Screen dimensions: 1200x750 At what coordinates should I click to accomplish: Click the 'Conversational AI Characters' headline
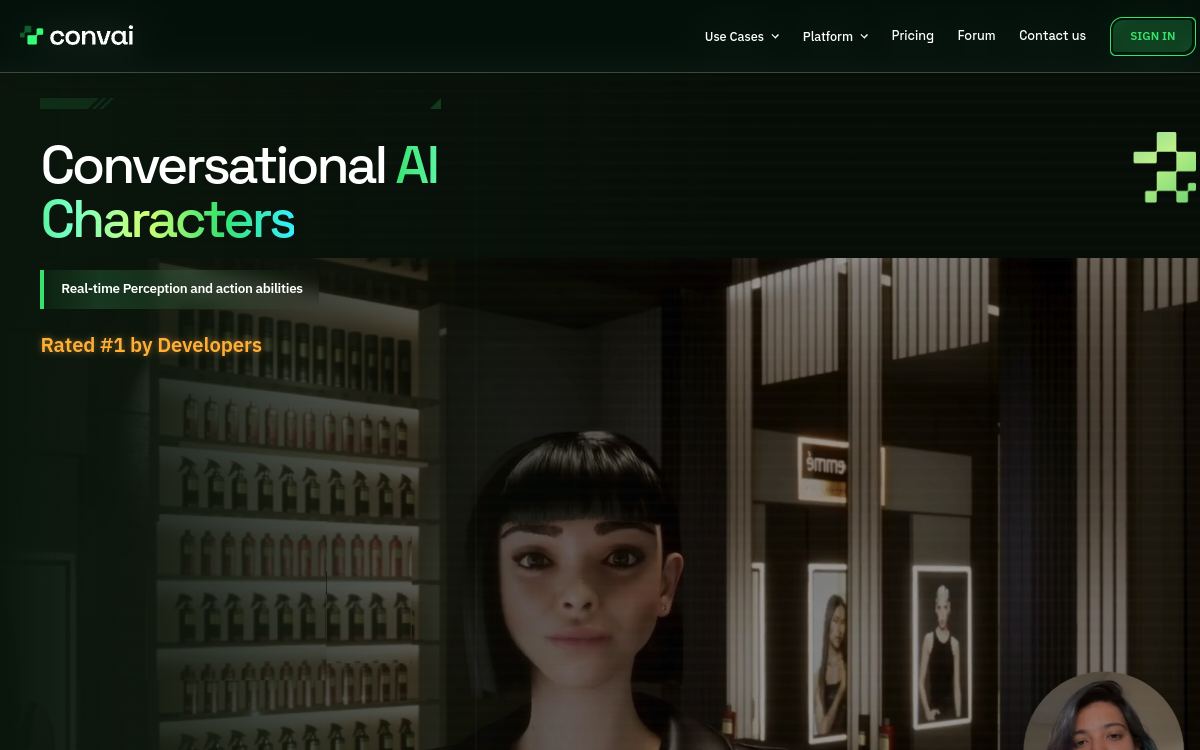[x=240, y=192]
